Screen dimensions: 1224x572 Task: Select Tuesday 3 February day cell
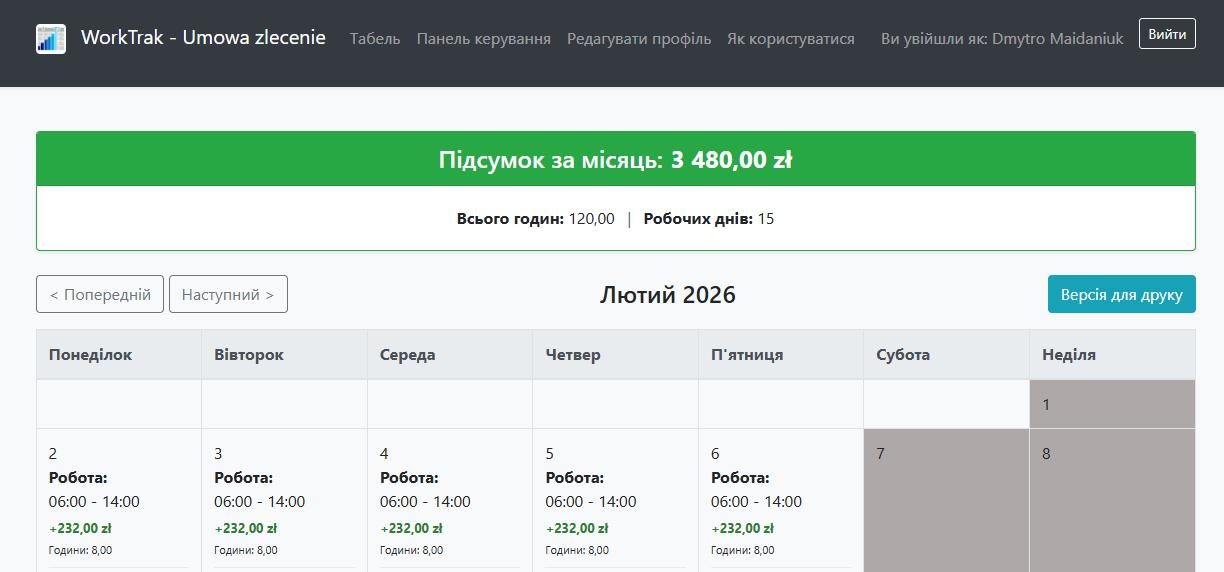tap(284, 500)
